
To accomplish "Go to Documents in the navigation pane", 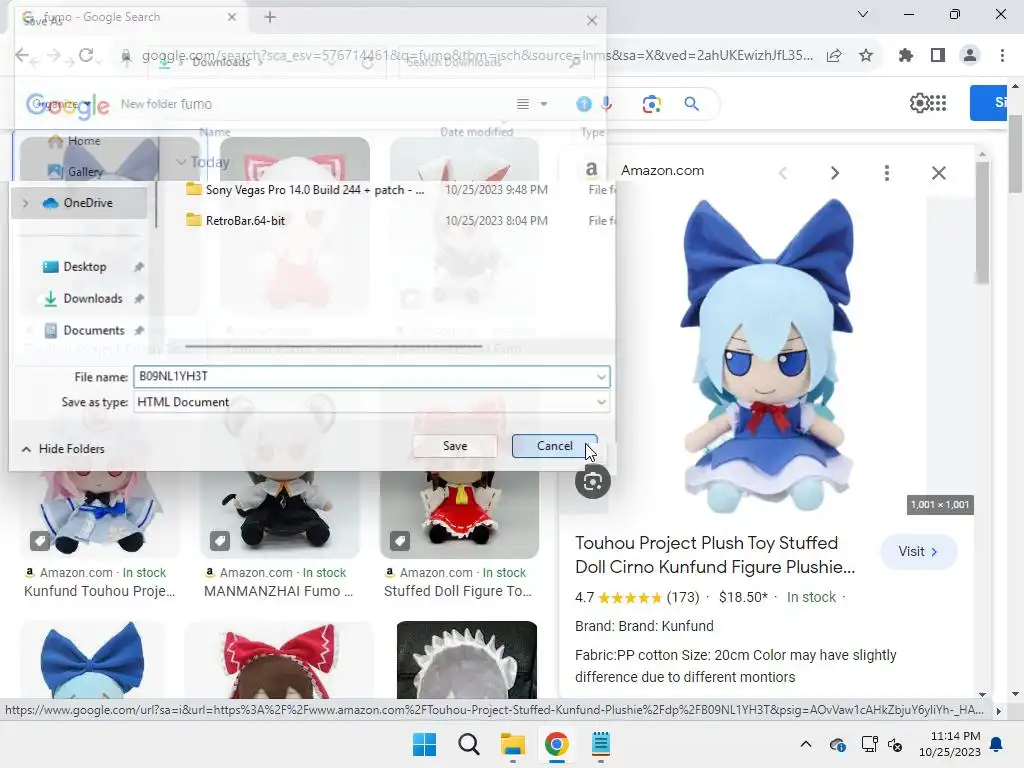I will click(x=93, y=330).
